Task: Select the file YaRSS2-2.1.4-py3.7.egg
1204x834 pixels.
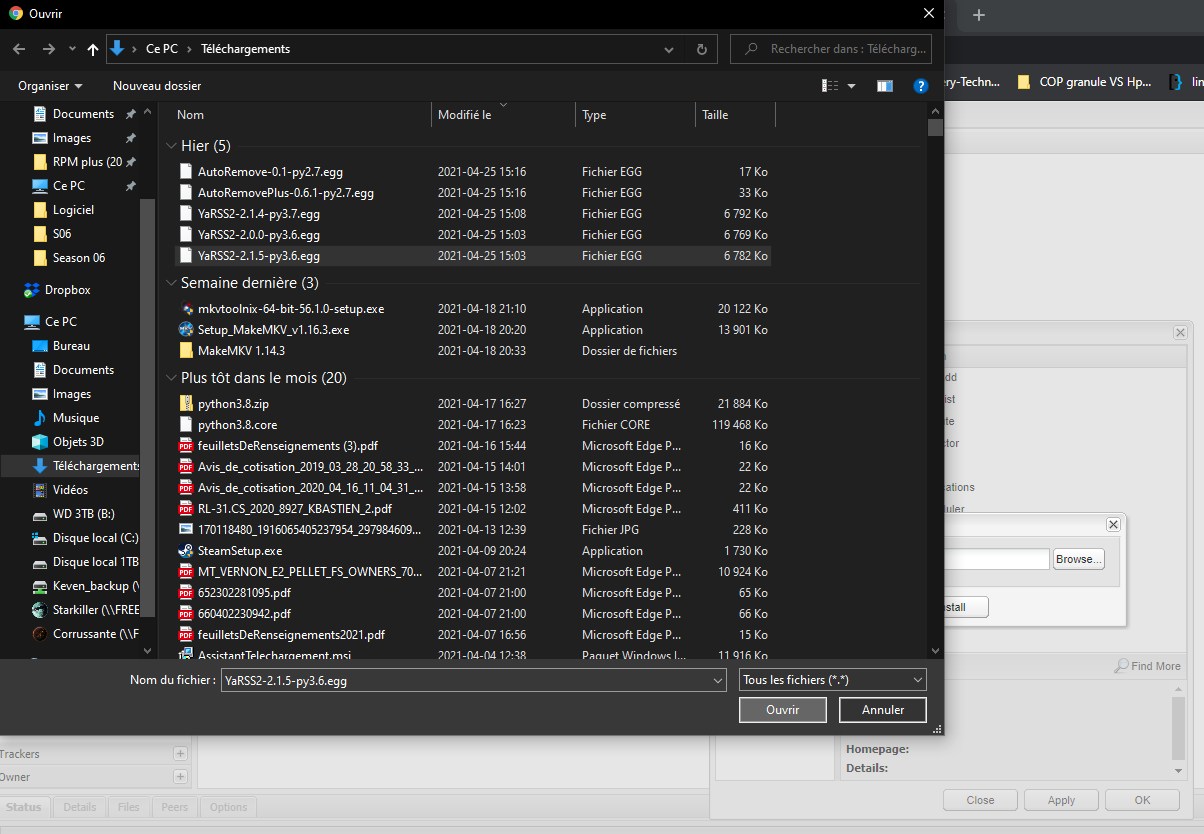Action: [x=474, y=214]
